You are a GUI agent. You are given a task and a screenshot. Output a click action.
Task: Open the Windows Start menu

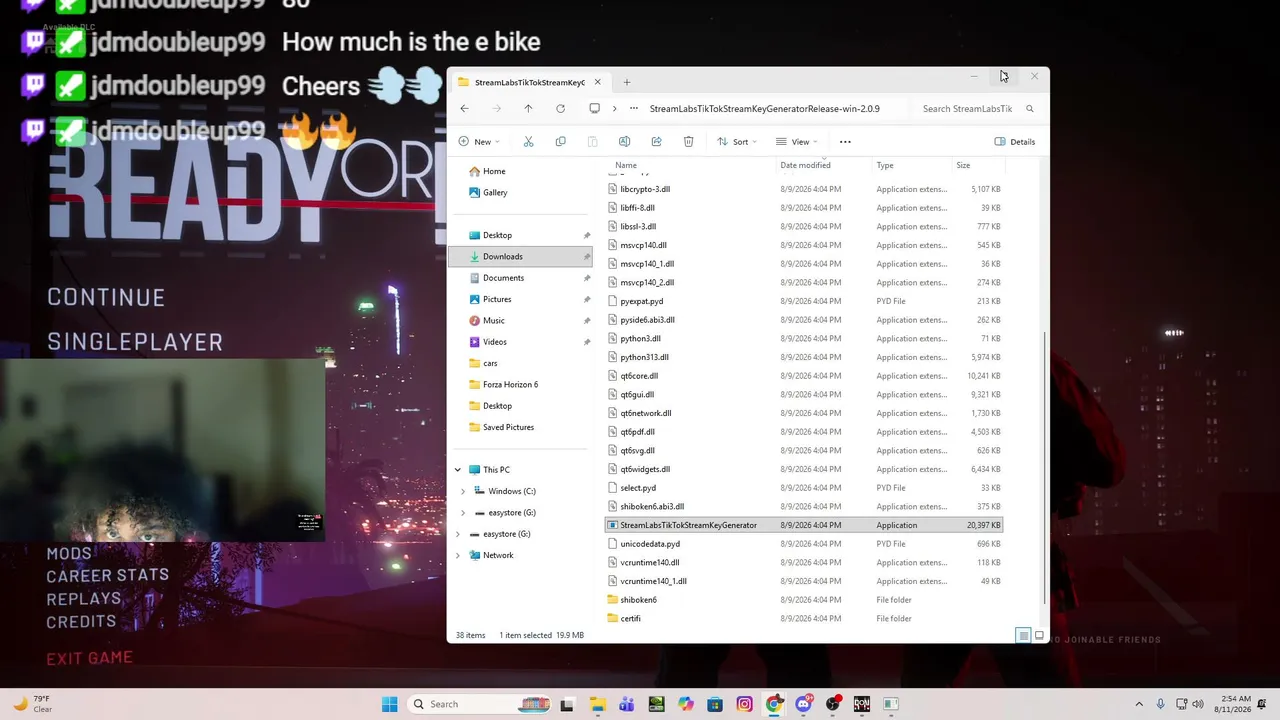390,704
